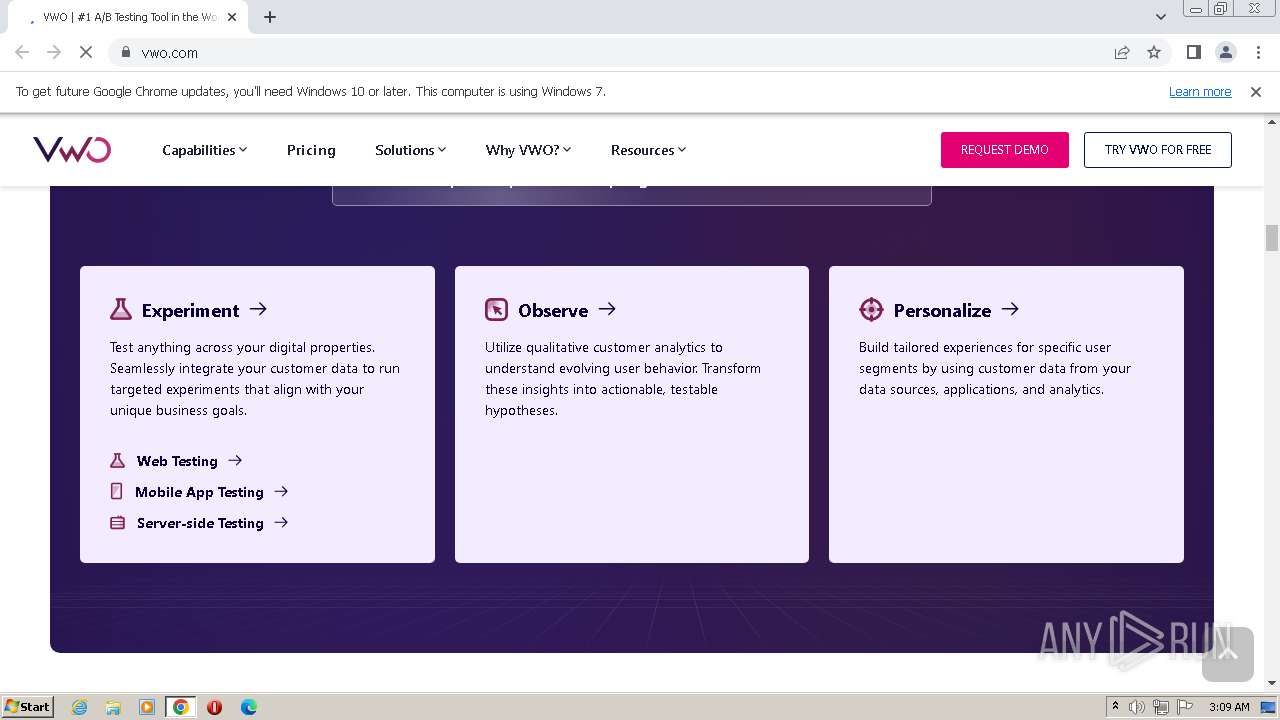
Task: Click the arrow next to Server-side Testing
Action: tap(281, 522)
